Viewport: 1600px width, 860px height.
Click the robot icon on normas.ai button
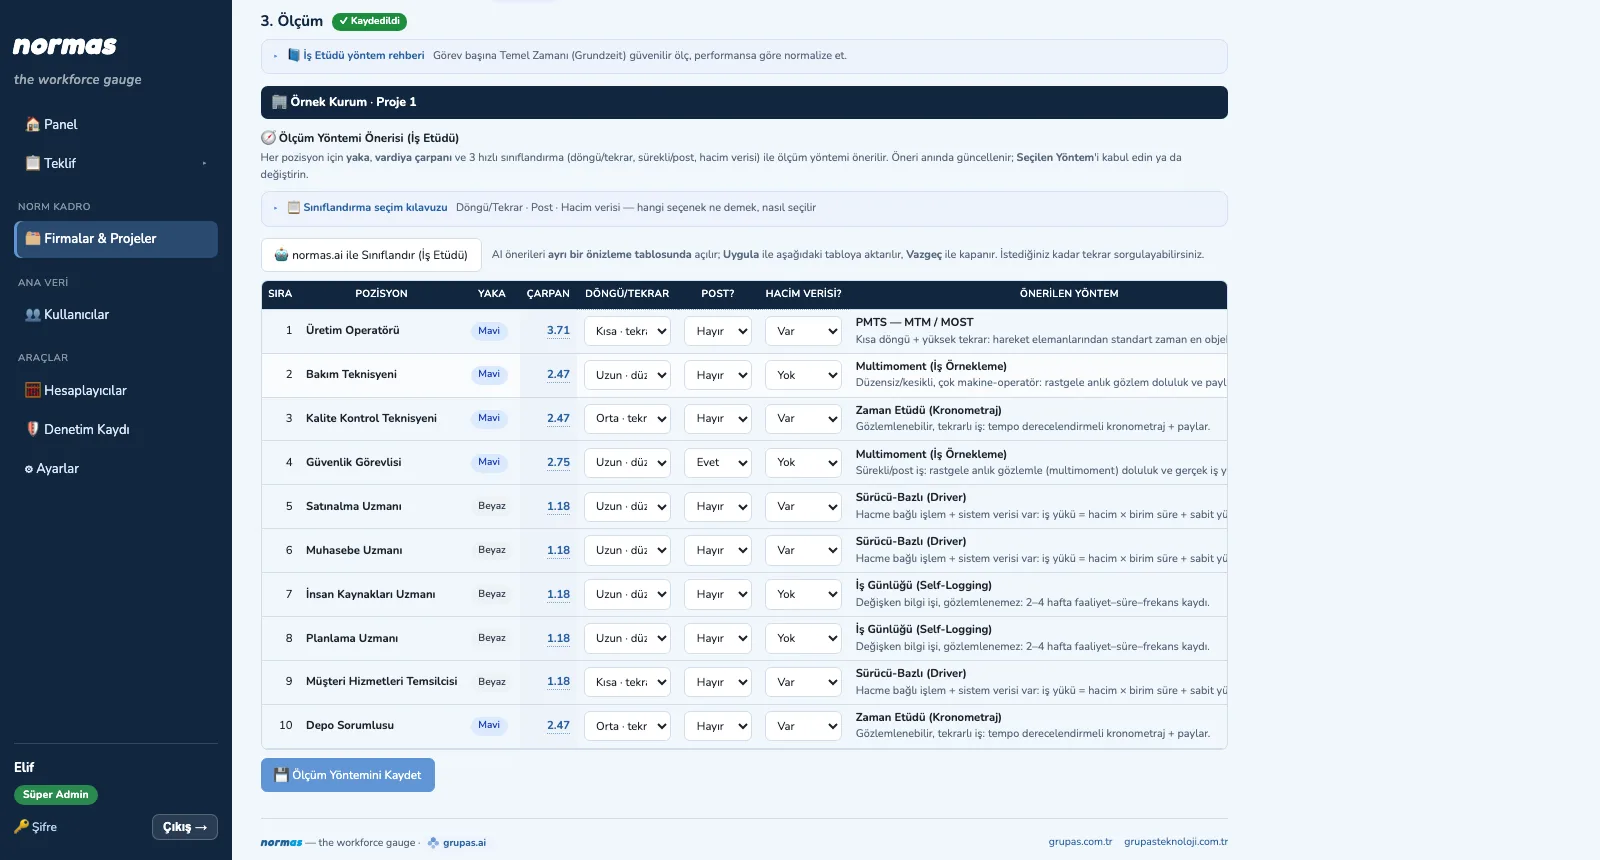point(281,255)
